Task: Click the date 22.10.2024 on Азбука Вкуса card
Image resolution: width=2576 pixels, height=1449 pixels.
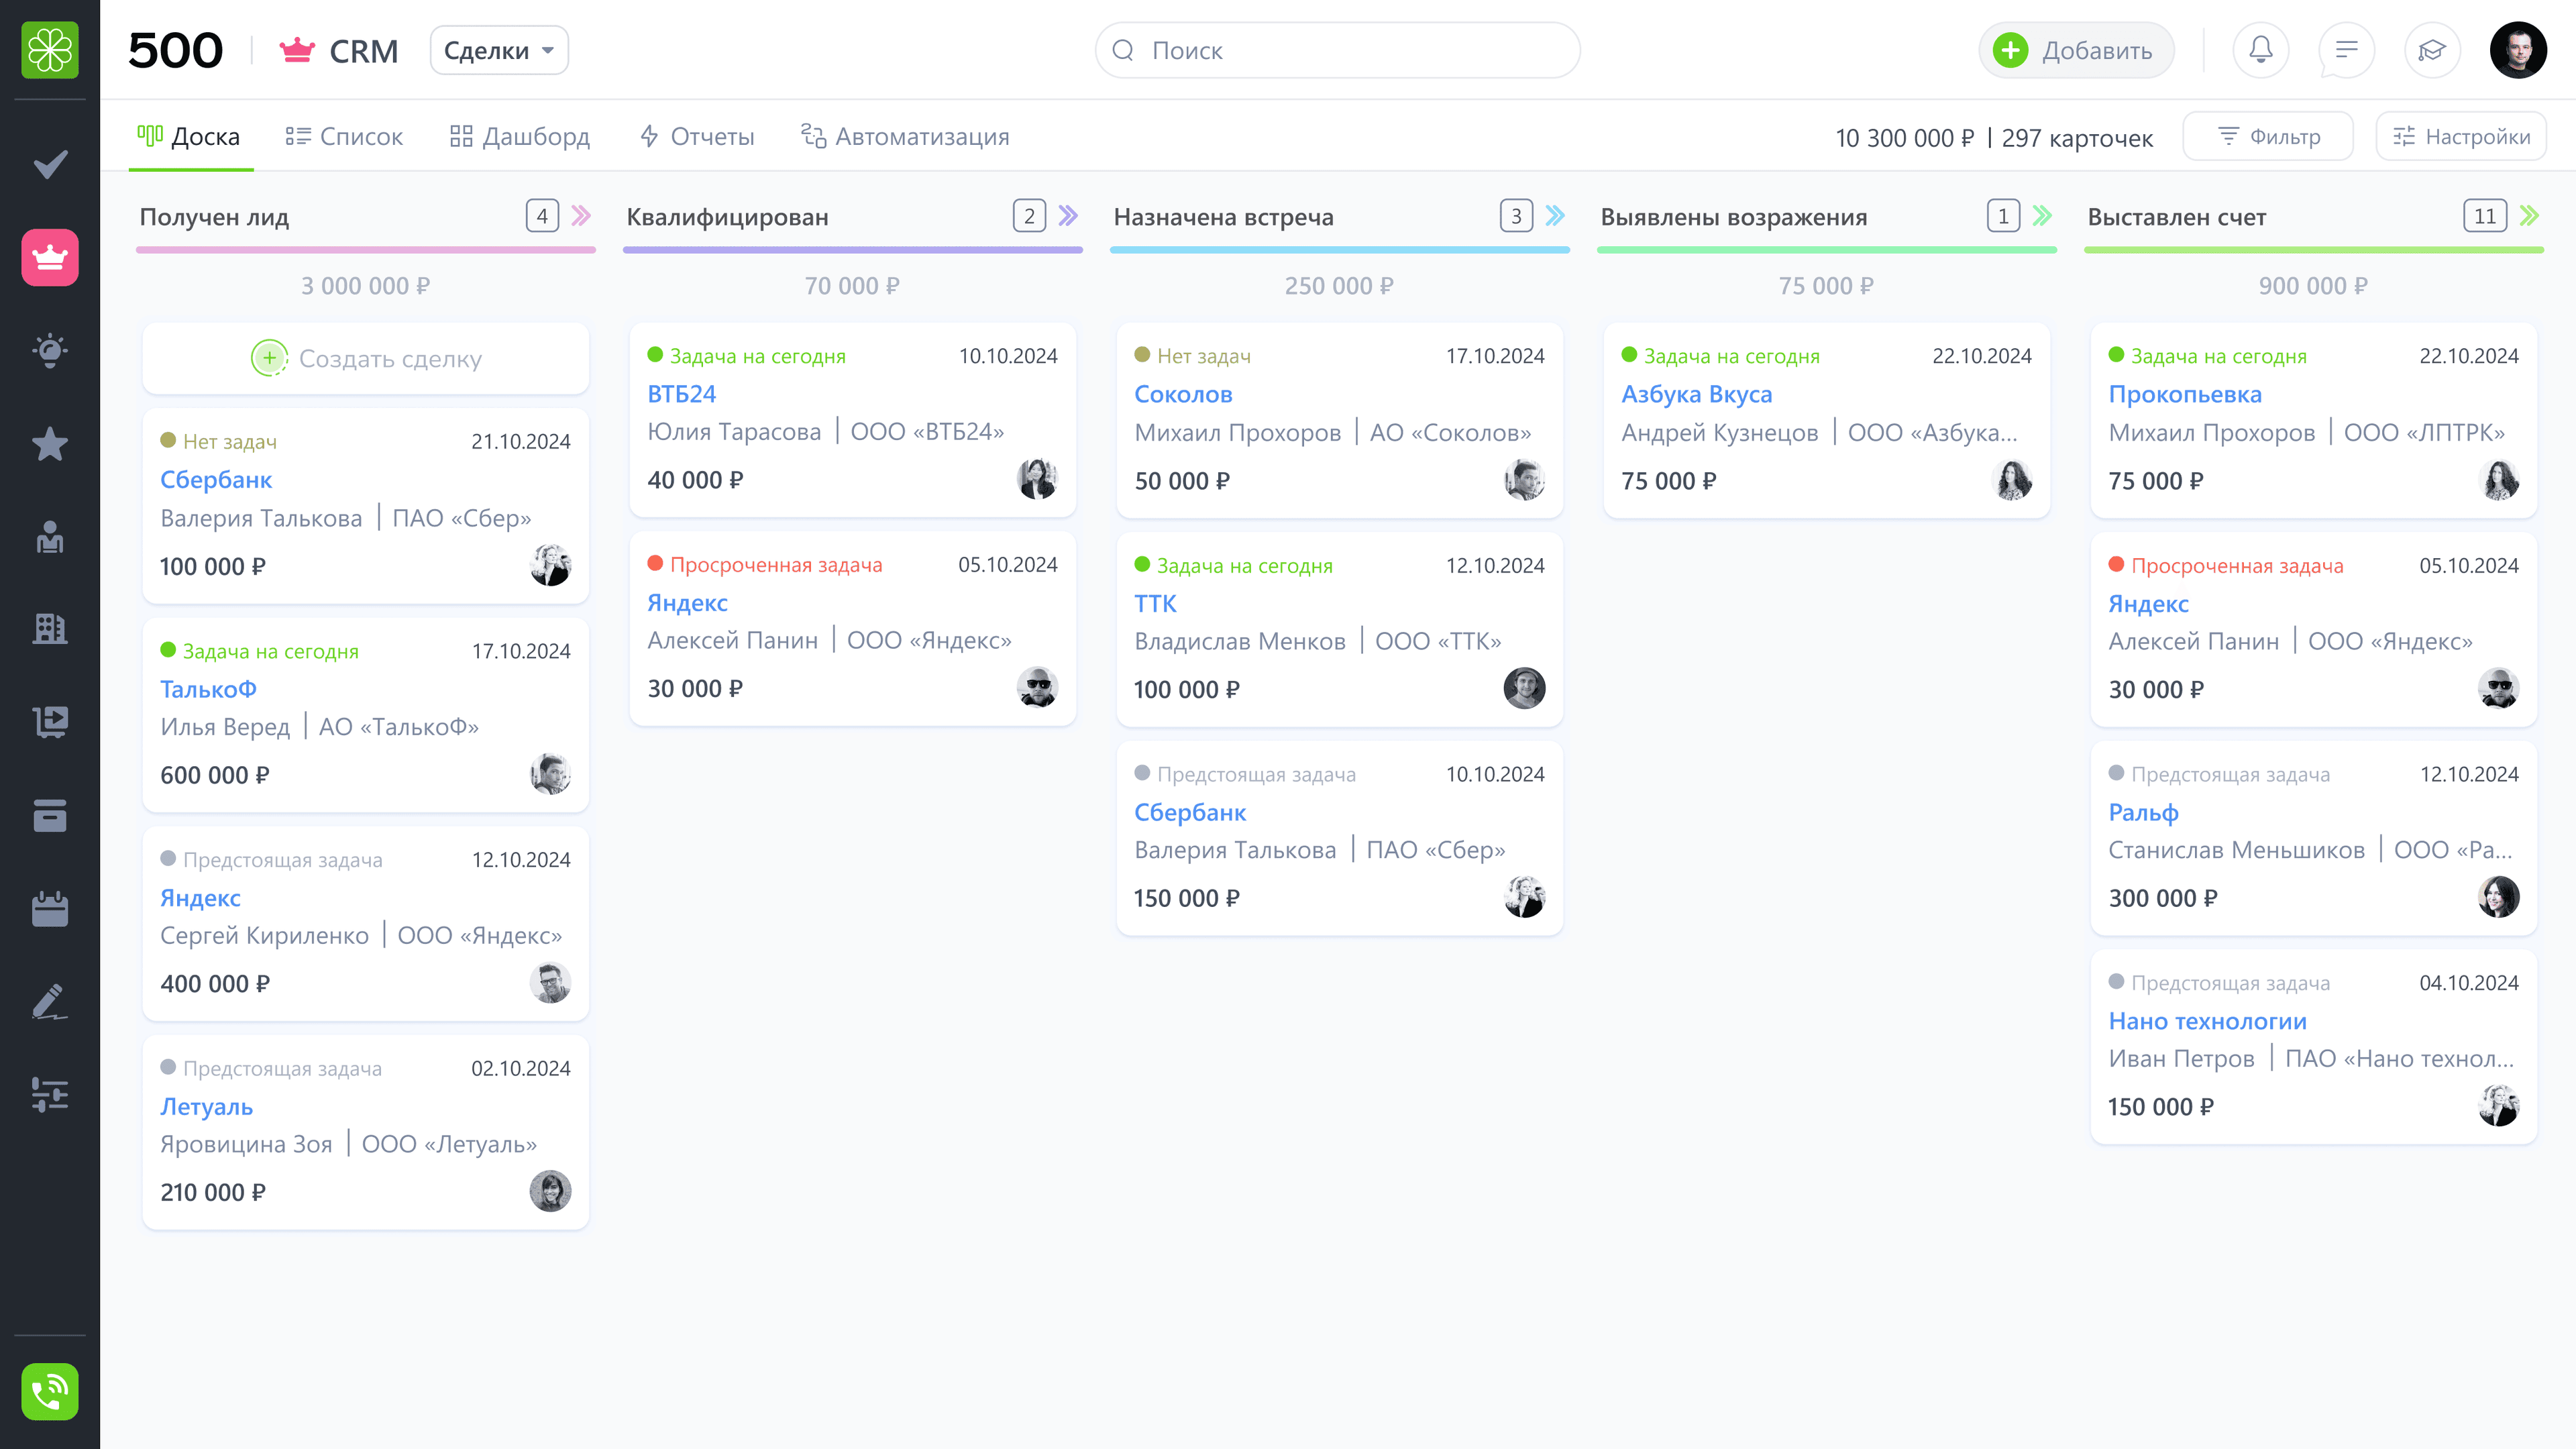Action: tap(1981, 356)
